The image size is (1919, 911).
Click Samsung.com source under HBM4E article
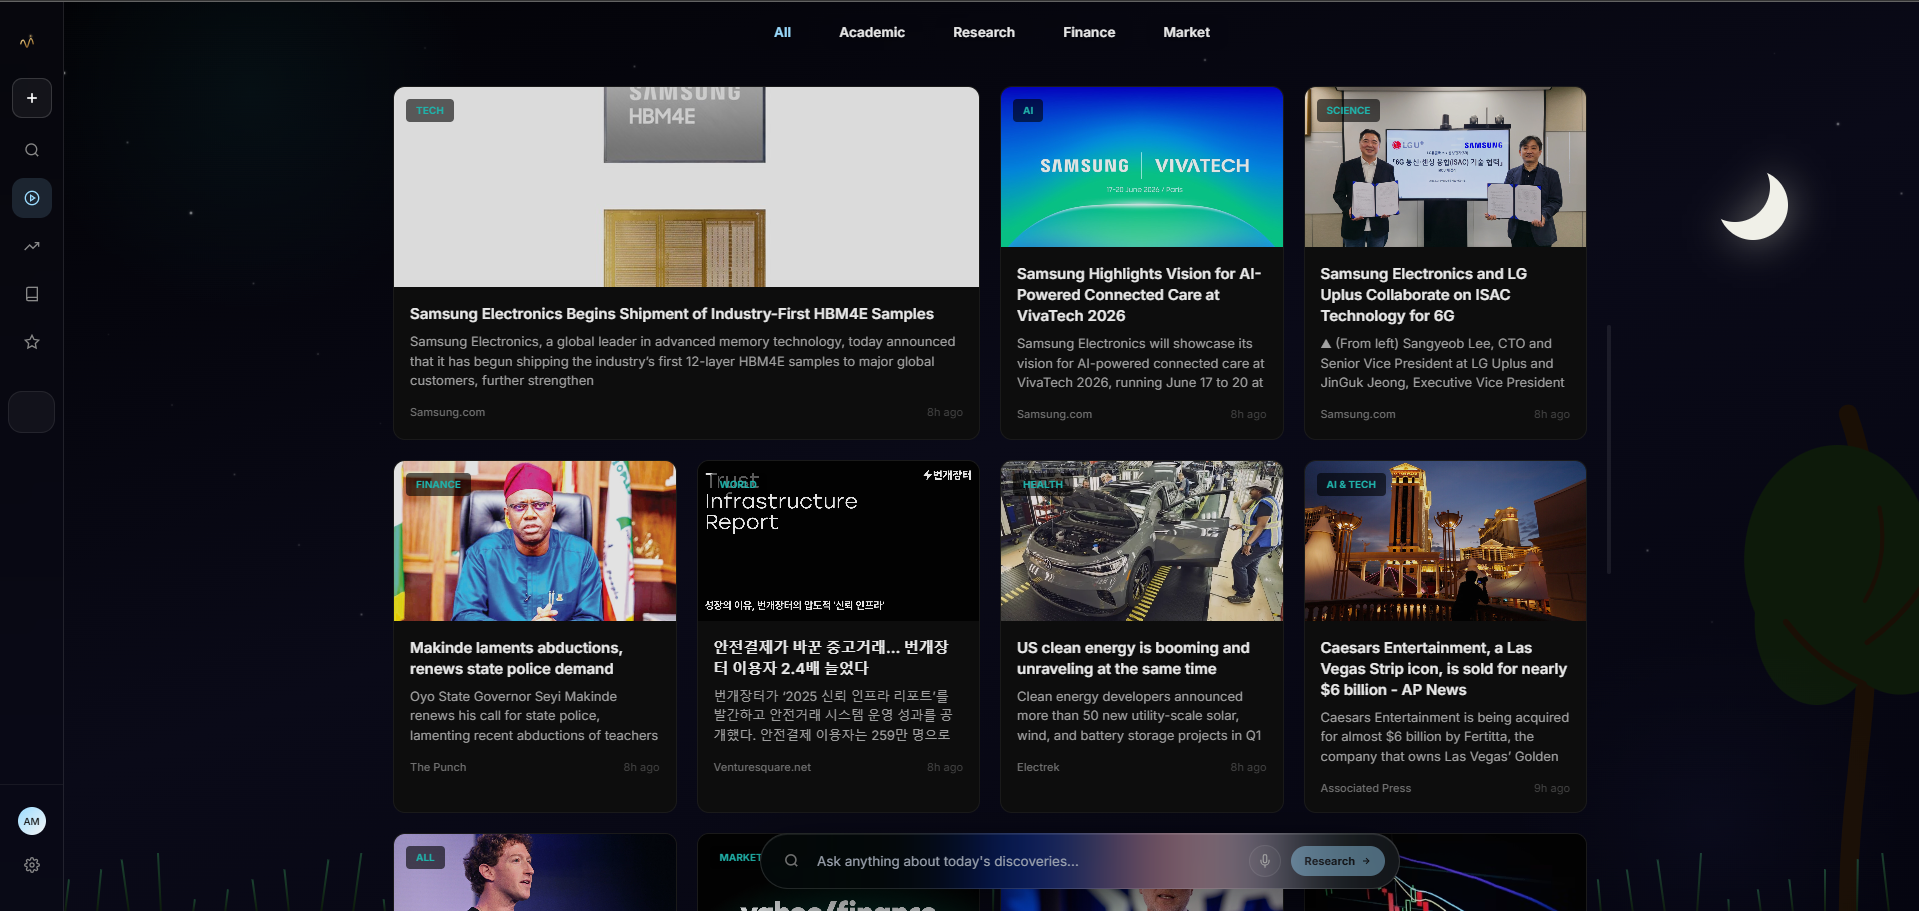point(447,412)
